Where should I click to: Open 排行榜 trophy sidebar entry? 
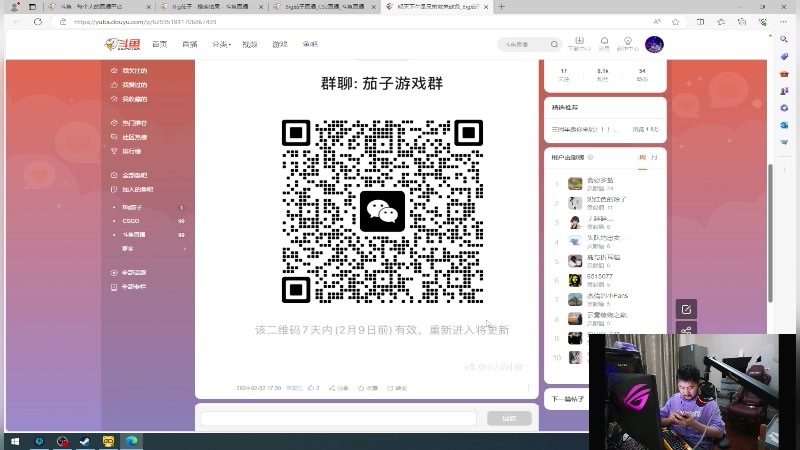click(x=127, y=152)
